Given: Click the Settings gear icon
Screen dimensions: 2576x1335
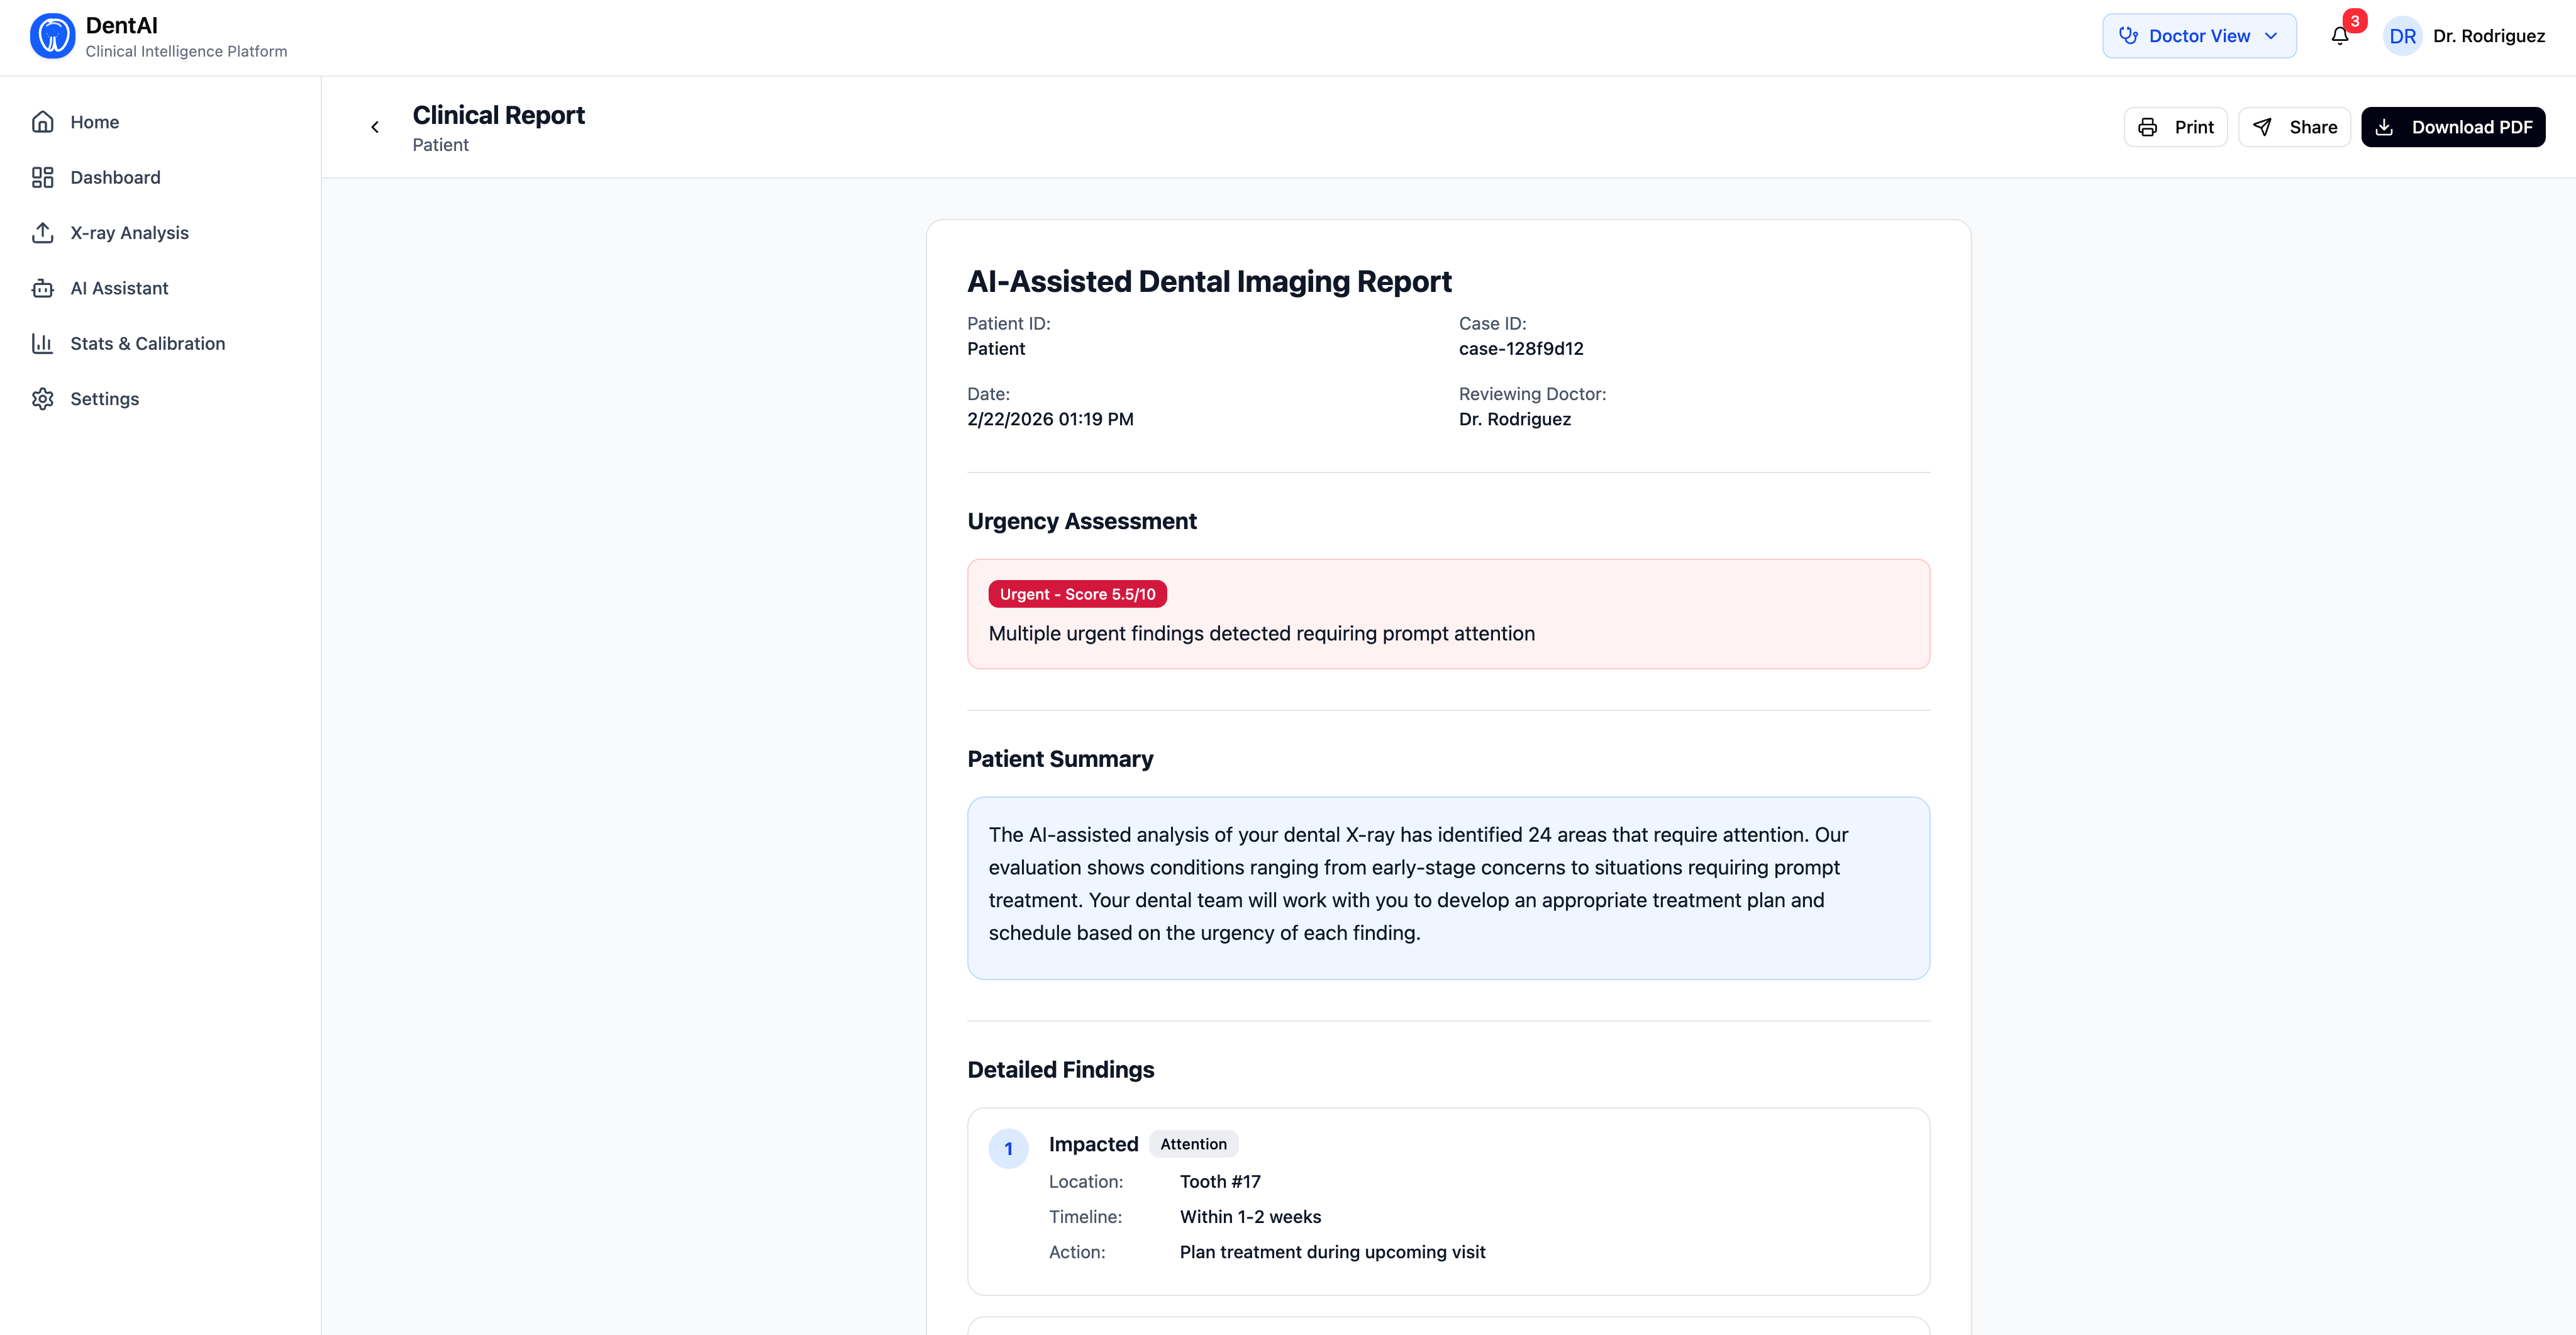Looking at the screenshot, I should point(42,399).
